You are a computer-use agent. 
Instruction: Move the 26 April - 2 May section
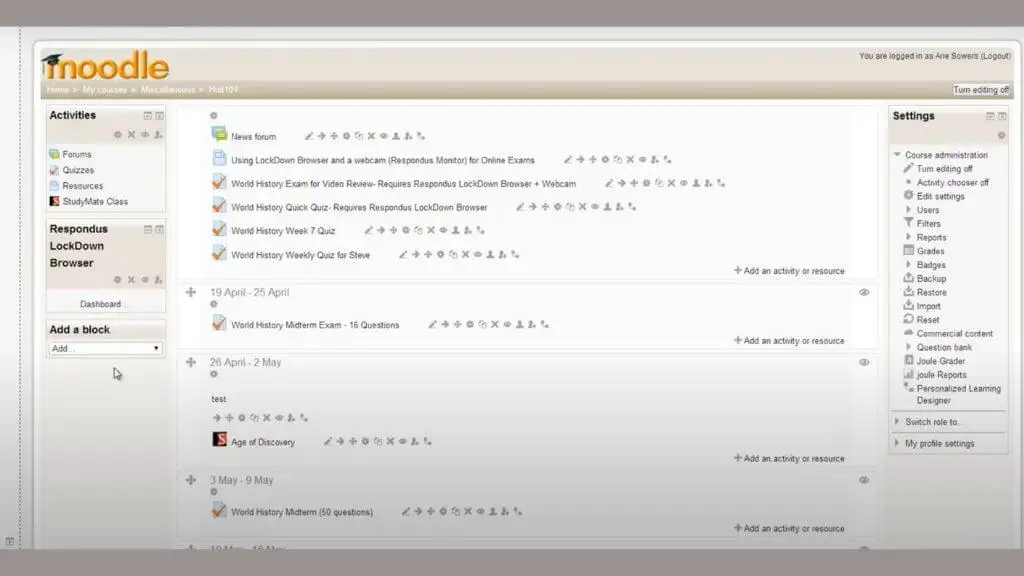pyautogui.click(x=191, y=362)
